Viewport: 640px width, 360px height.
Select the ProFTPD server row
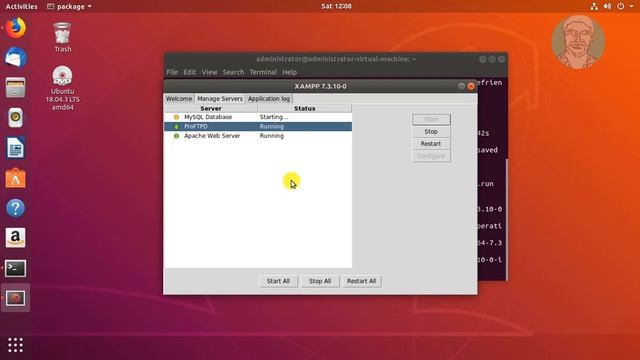tap(258, 127)
